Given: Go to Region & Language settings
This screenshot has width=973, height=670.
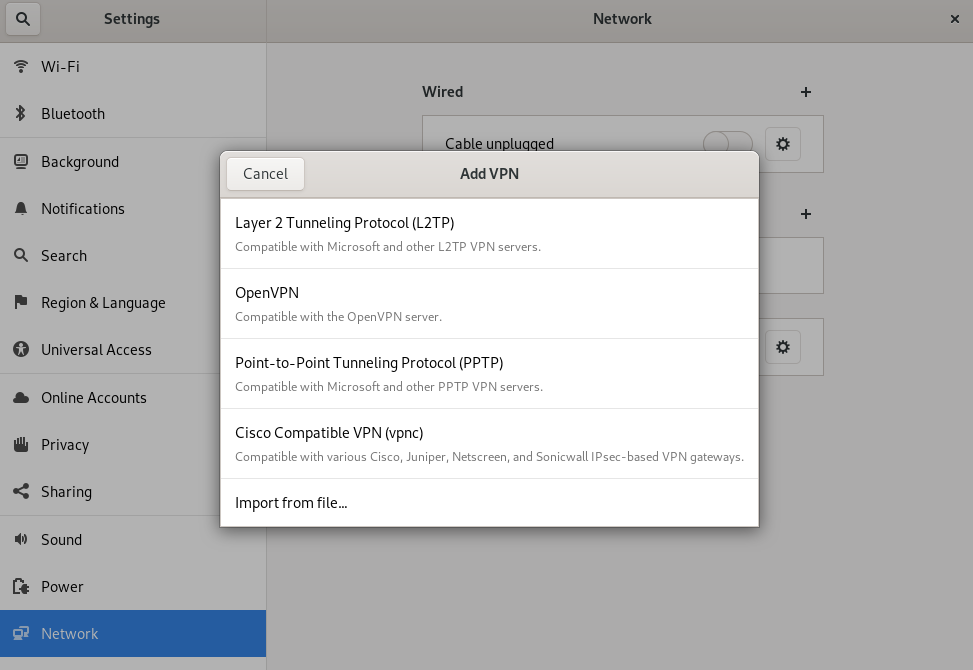Looking at the screenshot, I should 103,303.
